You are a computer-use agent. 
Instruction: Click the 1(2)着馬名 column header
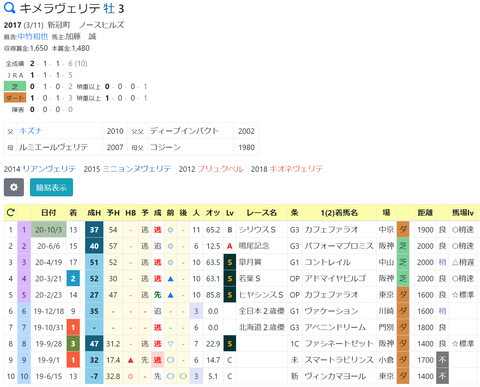click(x=339, y=212)
